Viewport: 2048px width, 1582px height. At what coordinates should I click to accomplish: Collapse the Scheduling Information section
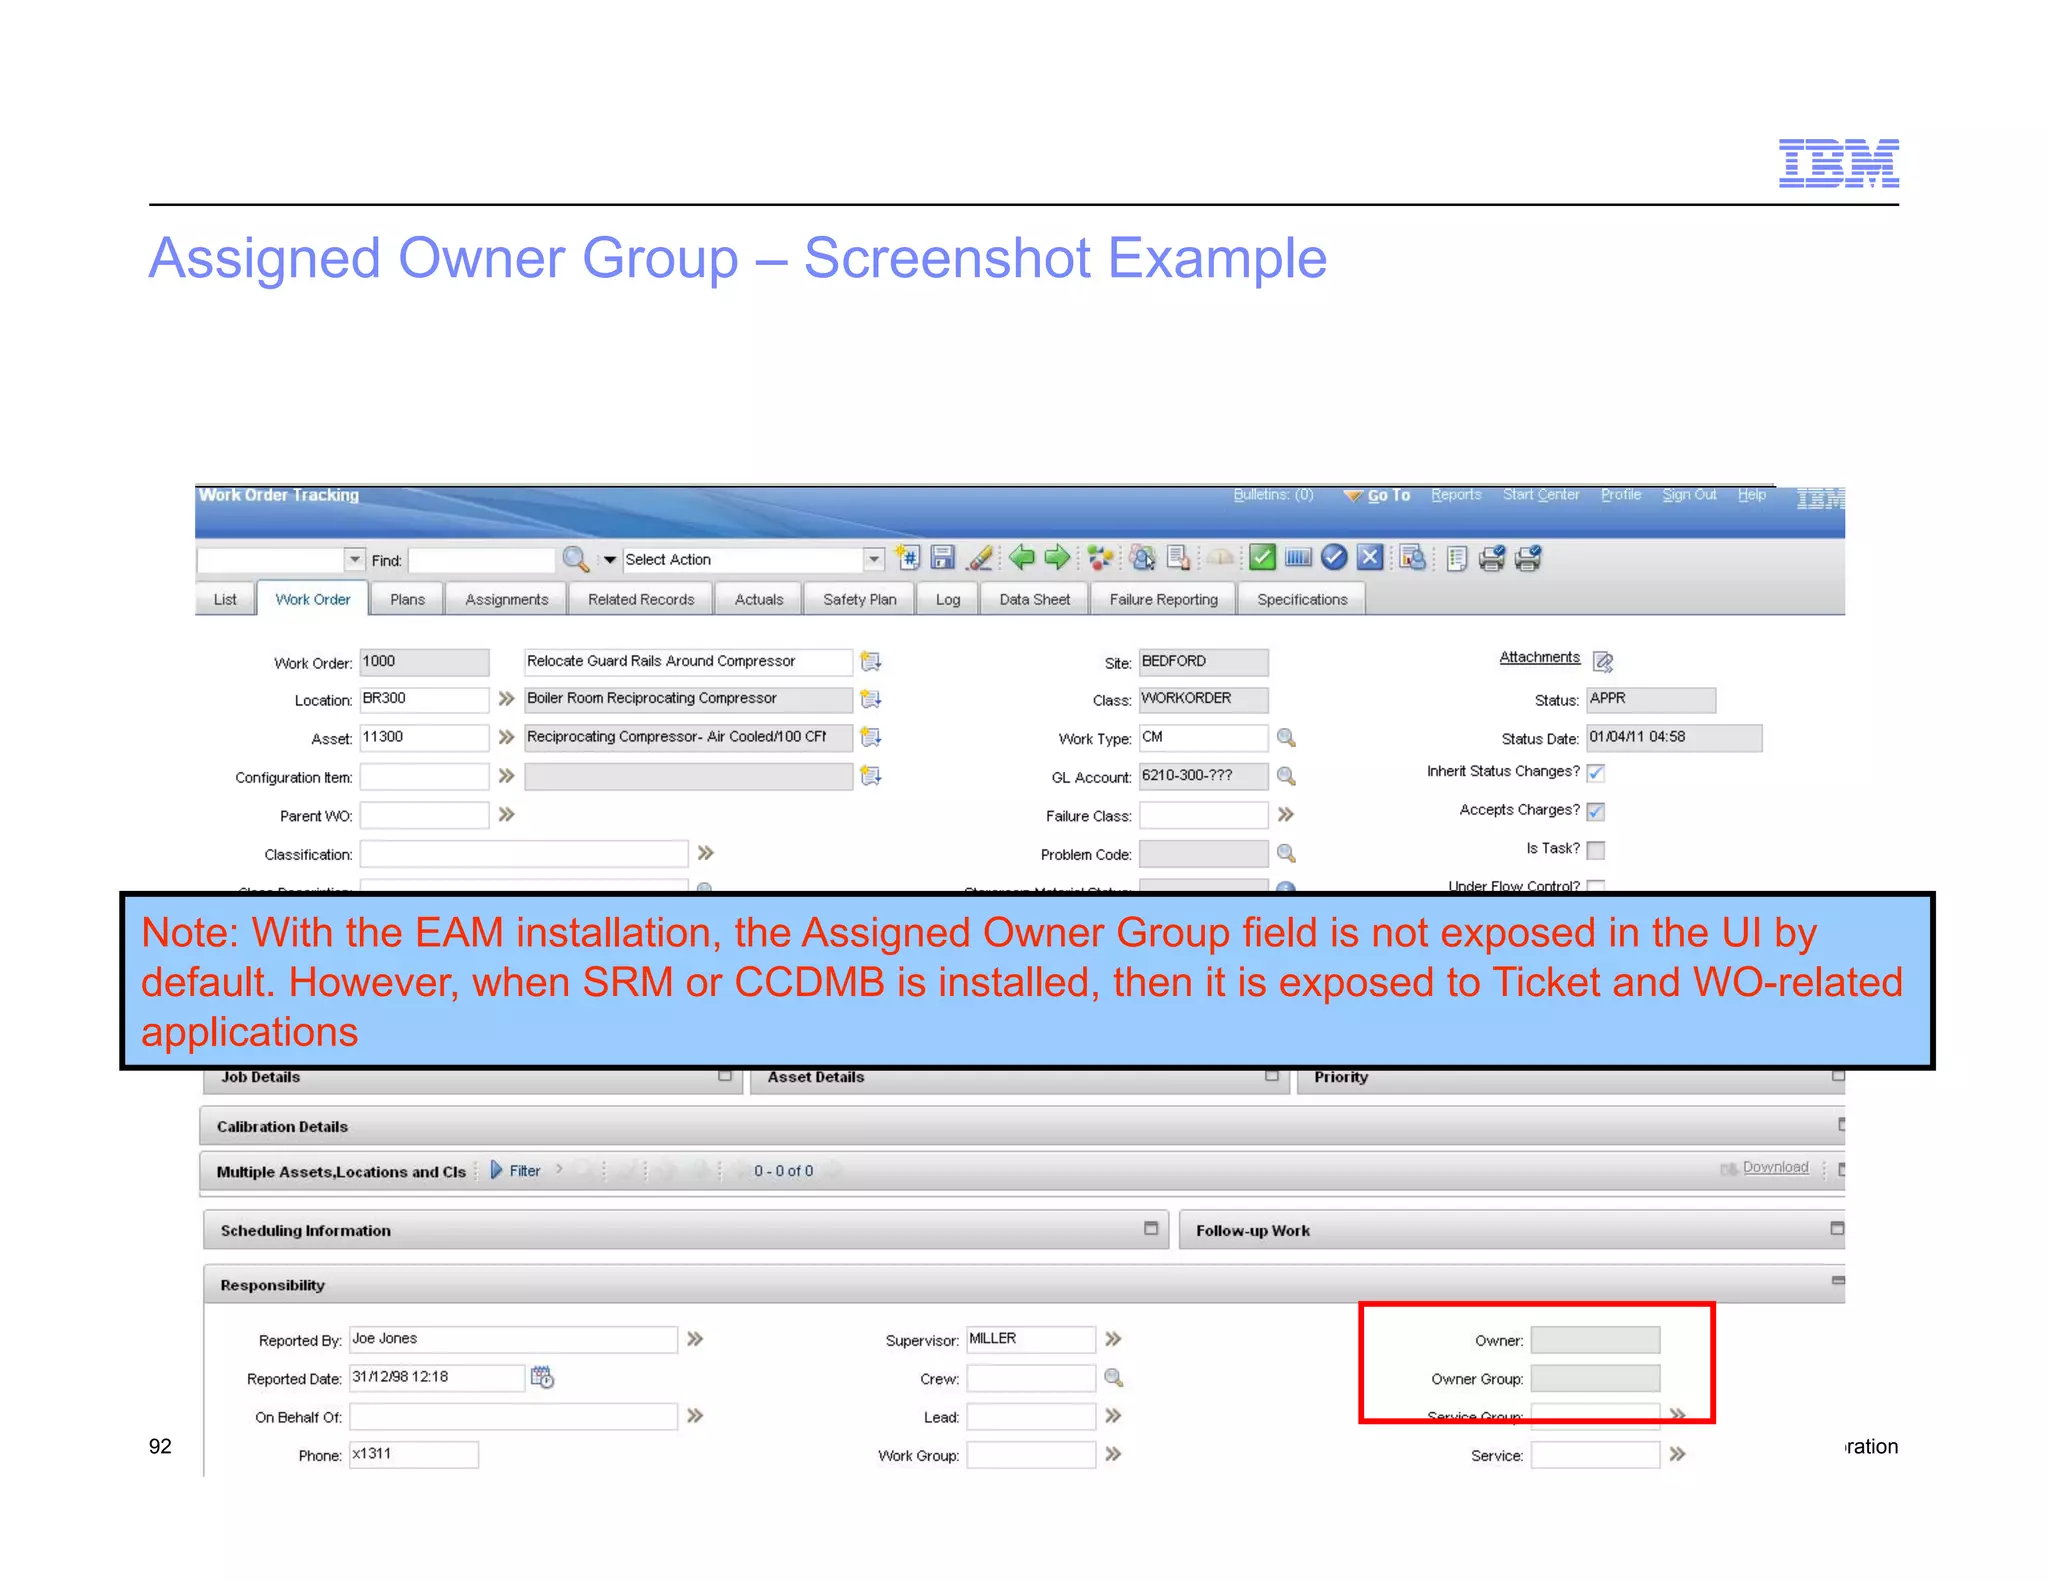point(1151,1228)
